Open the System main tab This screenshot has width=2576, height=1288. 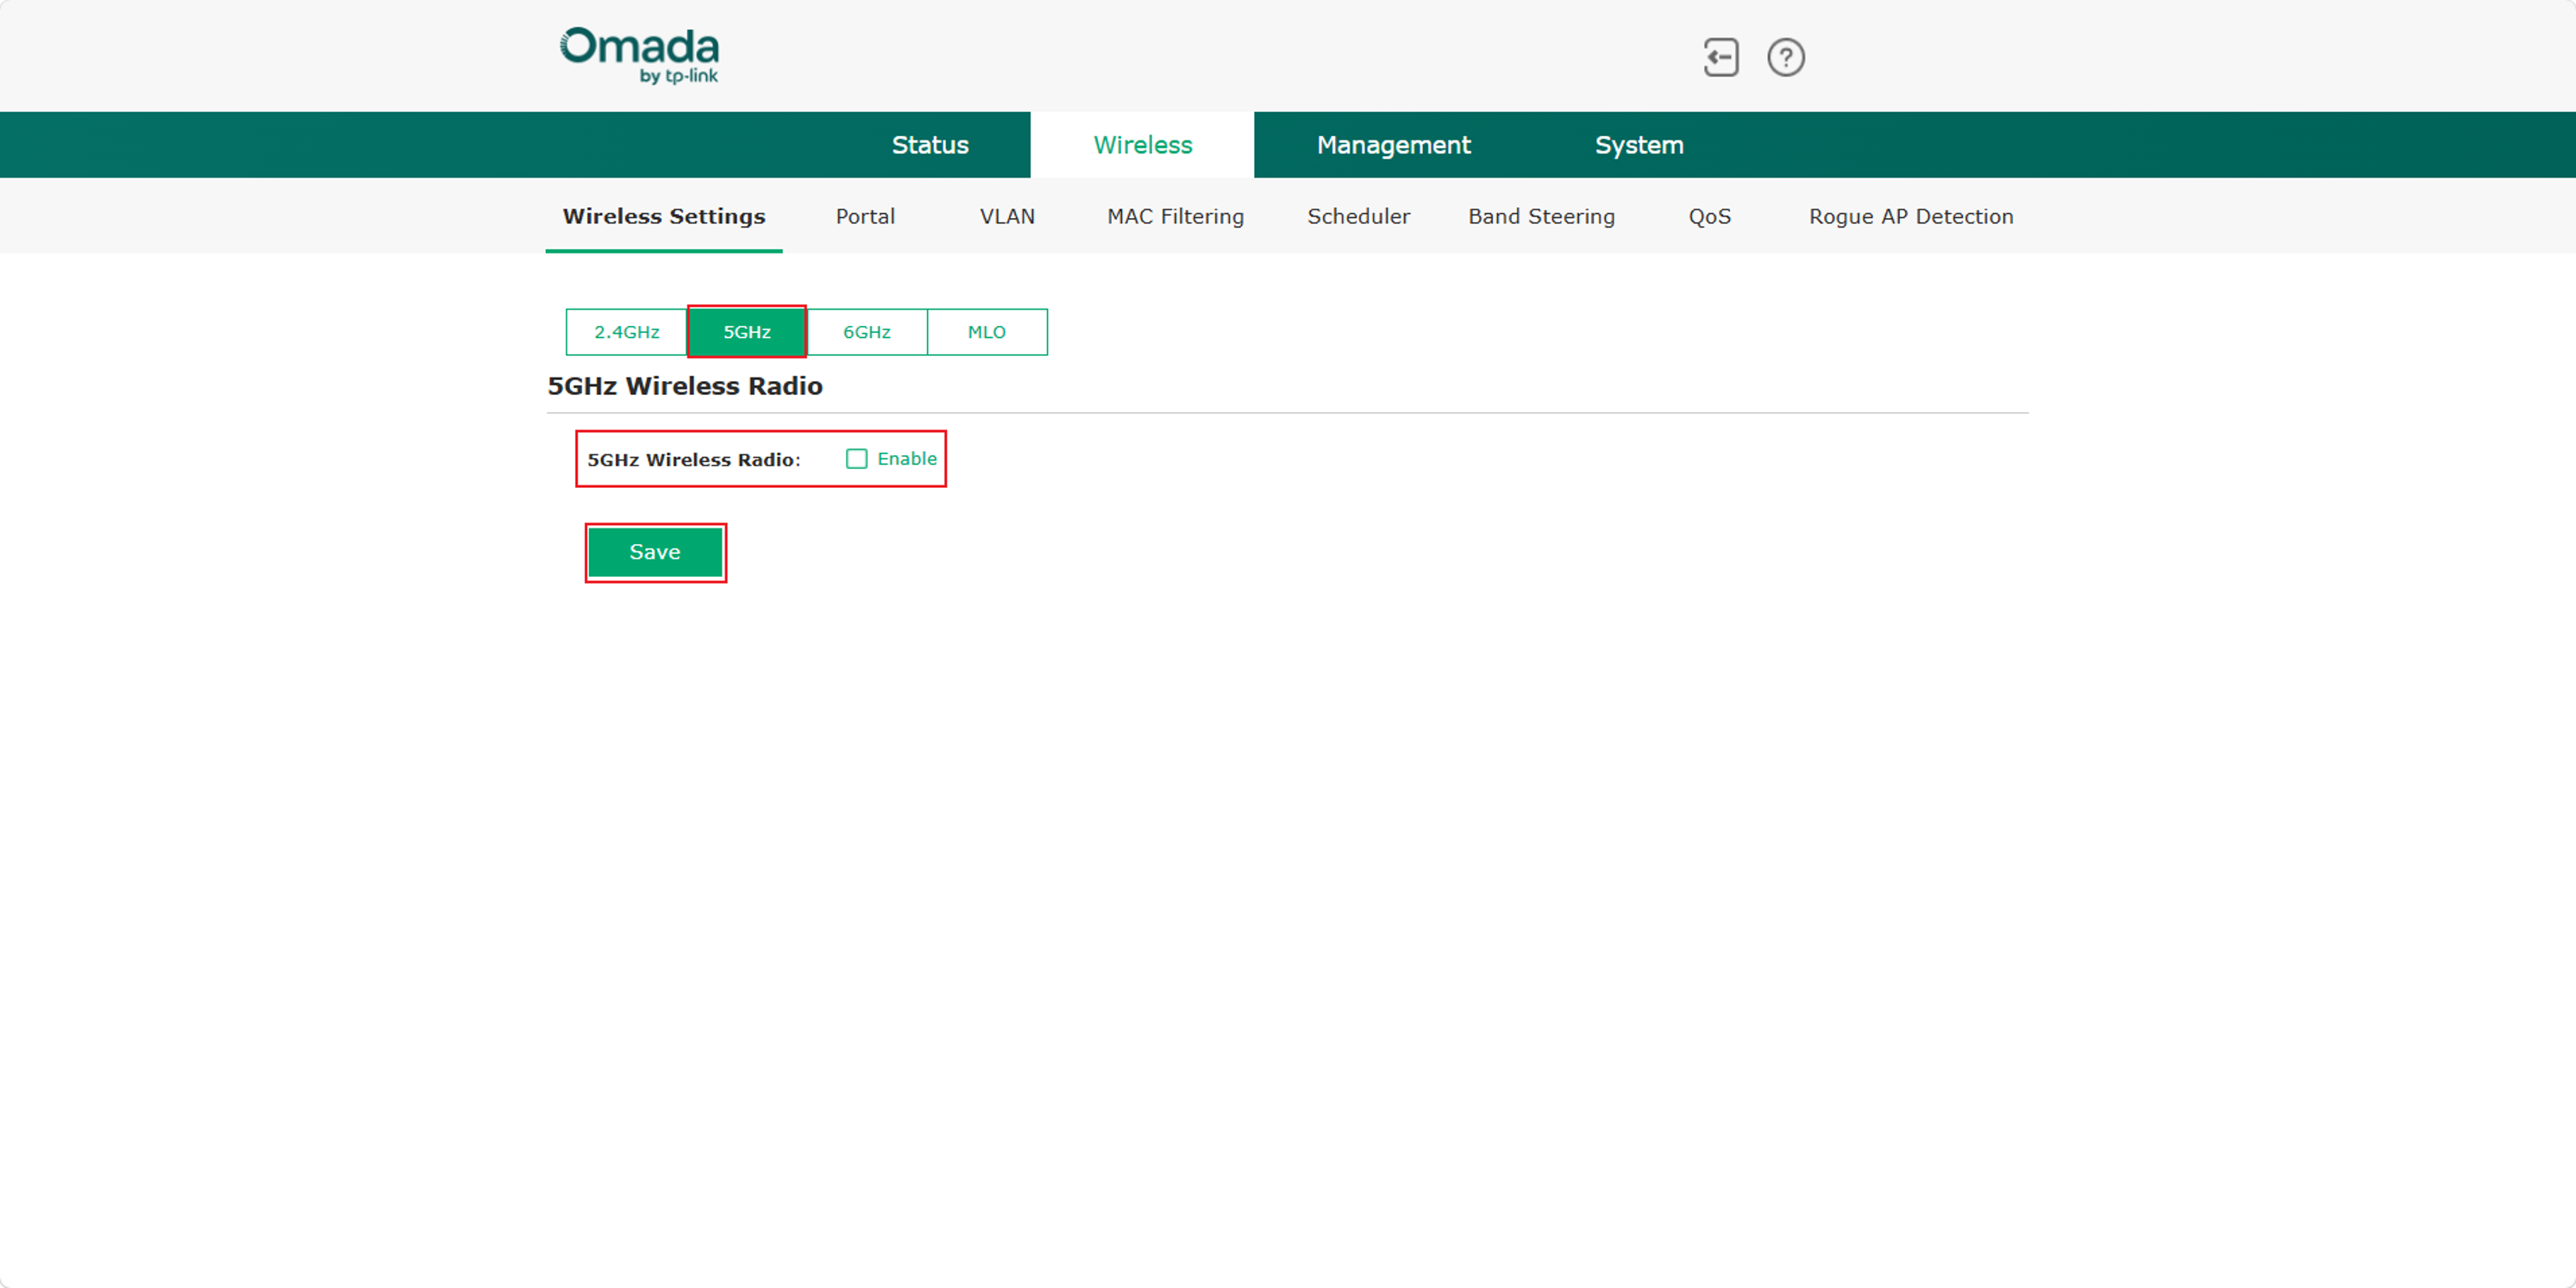pyautogui.click(x=1639, y=145)
